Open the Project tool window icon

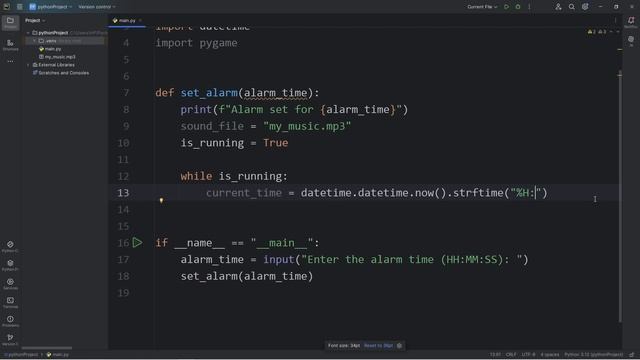tap(10, 22)
